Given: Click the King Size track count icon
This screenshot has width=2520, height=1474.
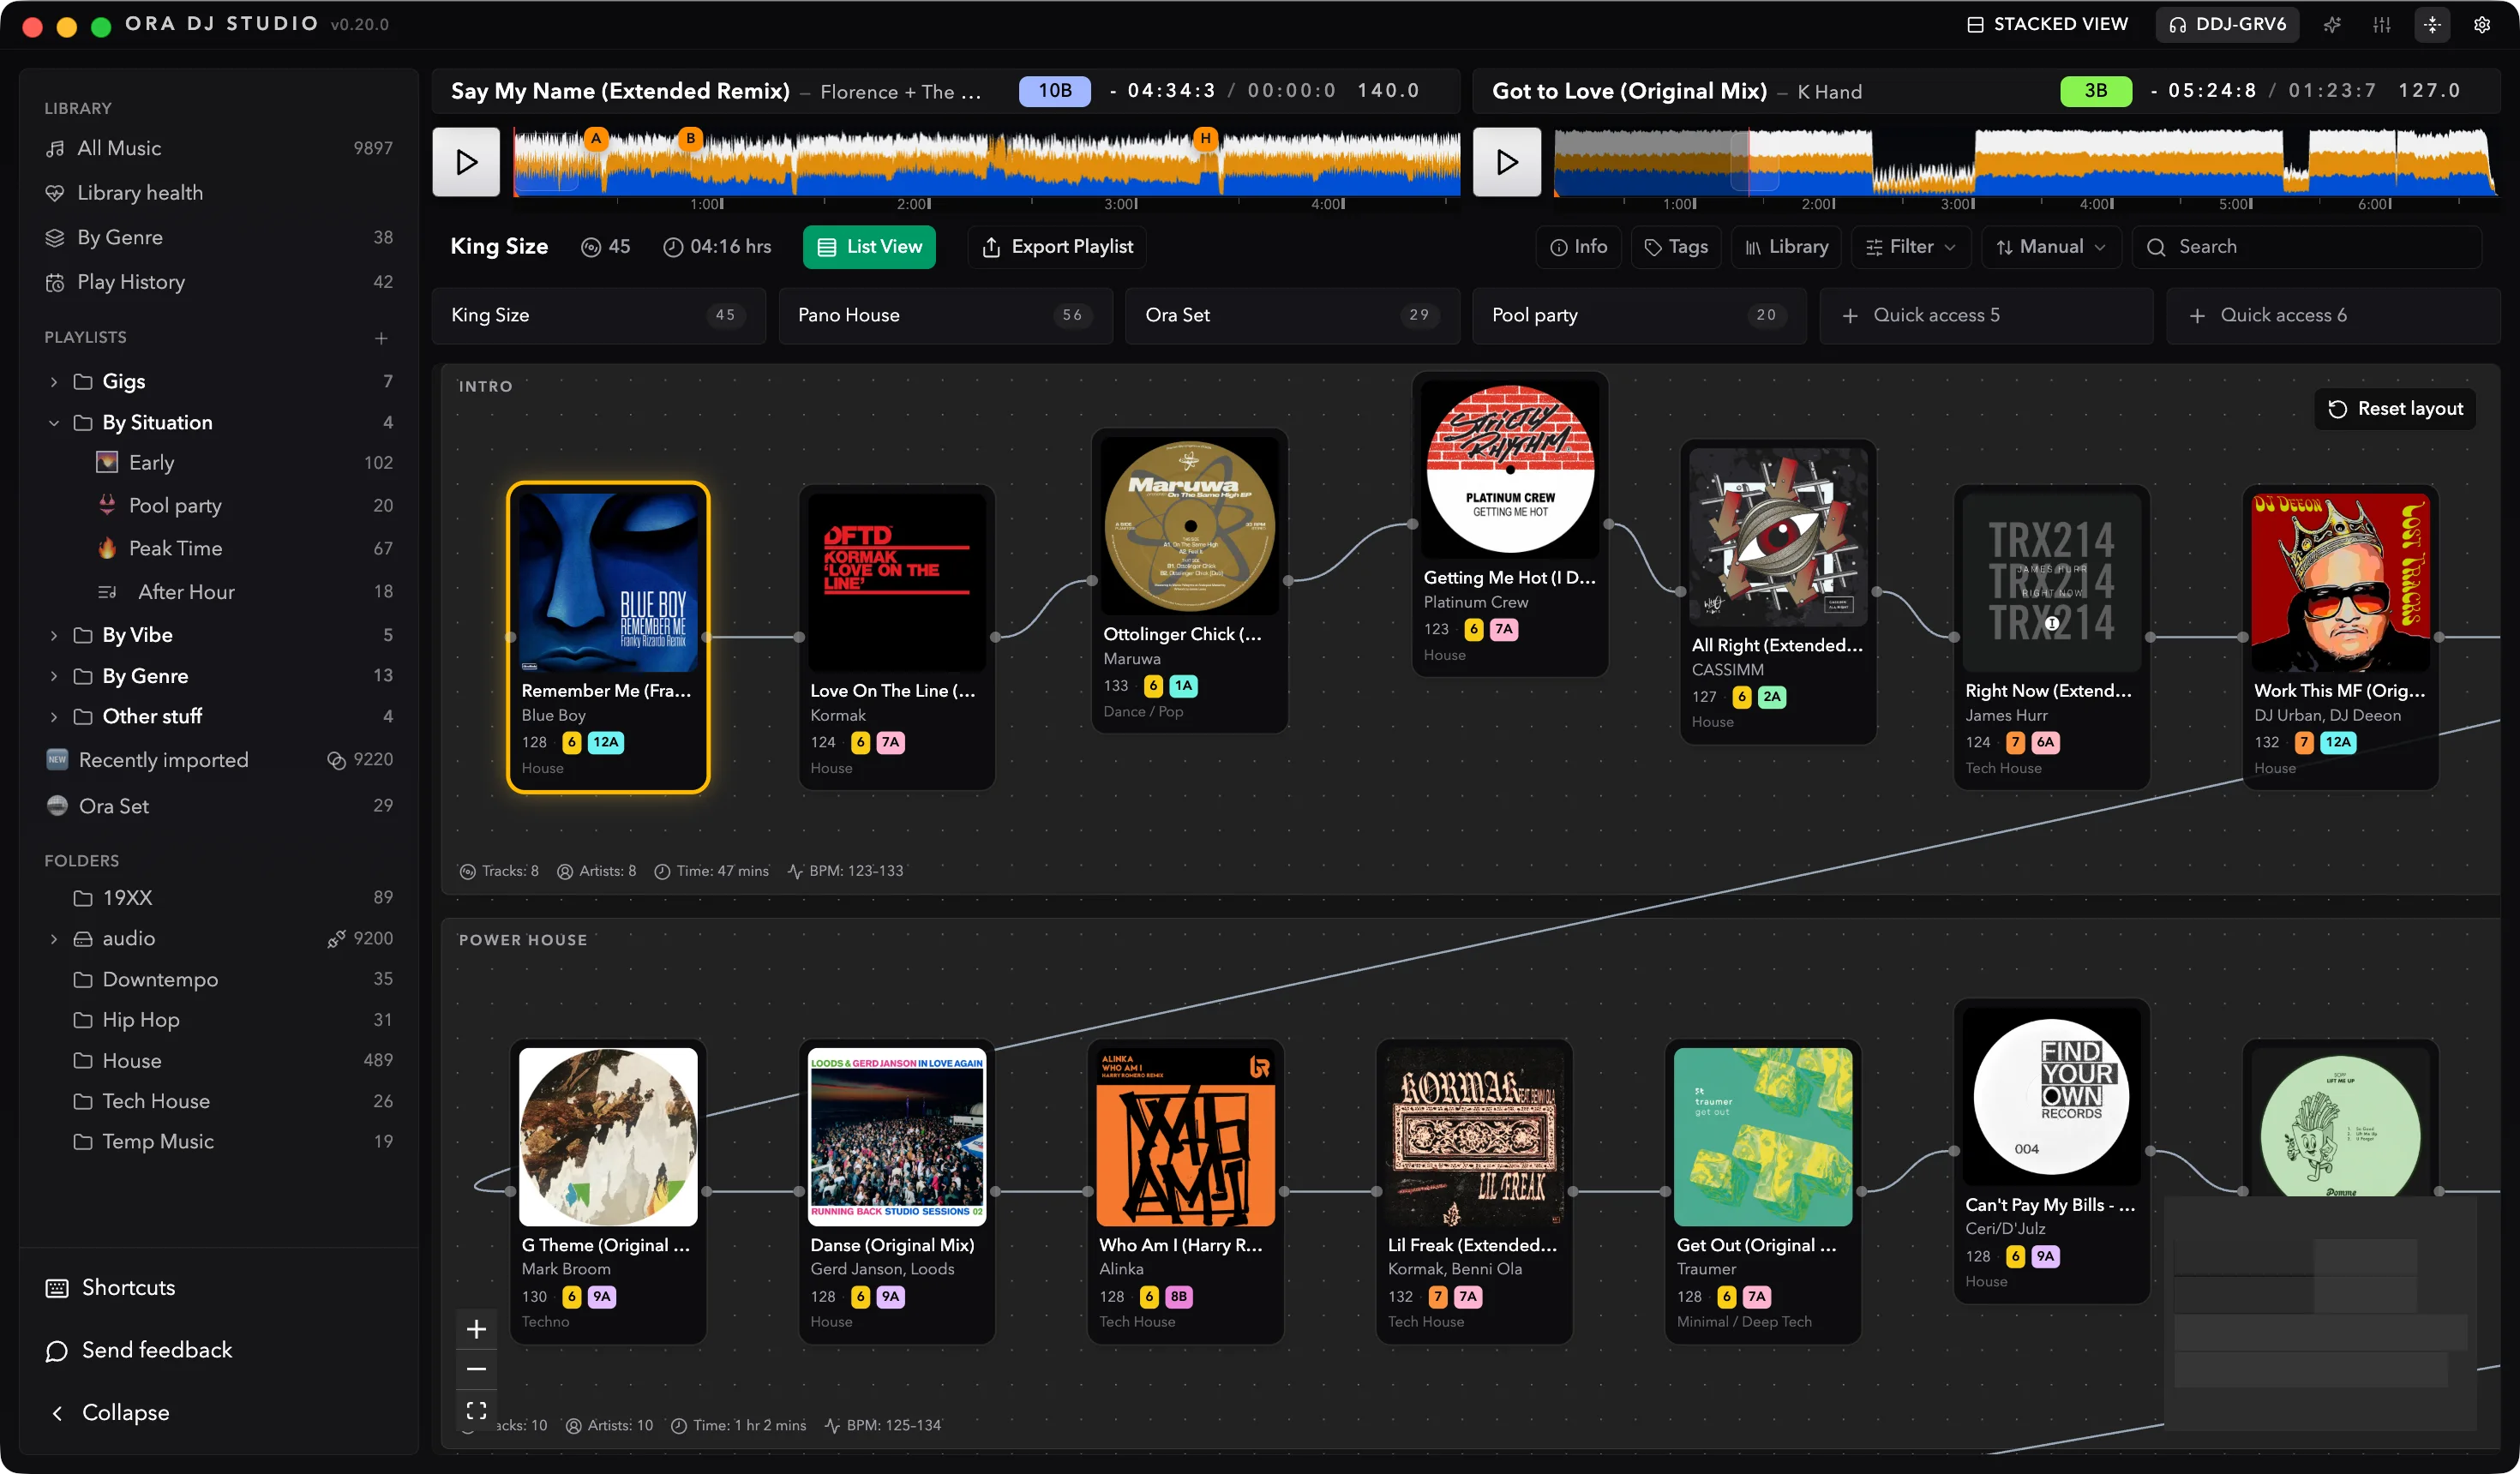Looking at the screenshot, I should (591, 247).
